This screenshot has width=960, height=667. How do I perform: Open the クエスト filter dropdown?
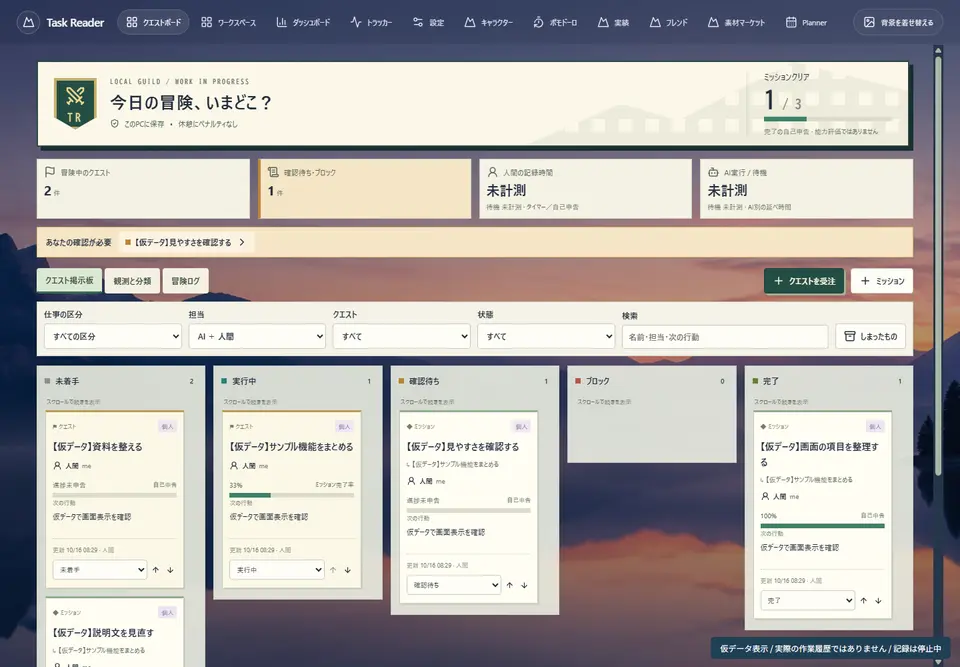click(x=402, y=336)
